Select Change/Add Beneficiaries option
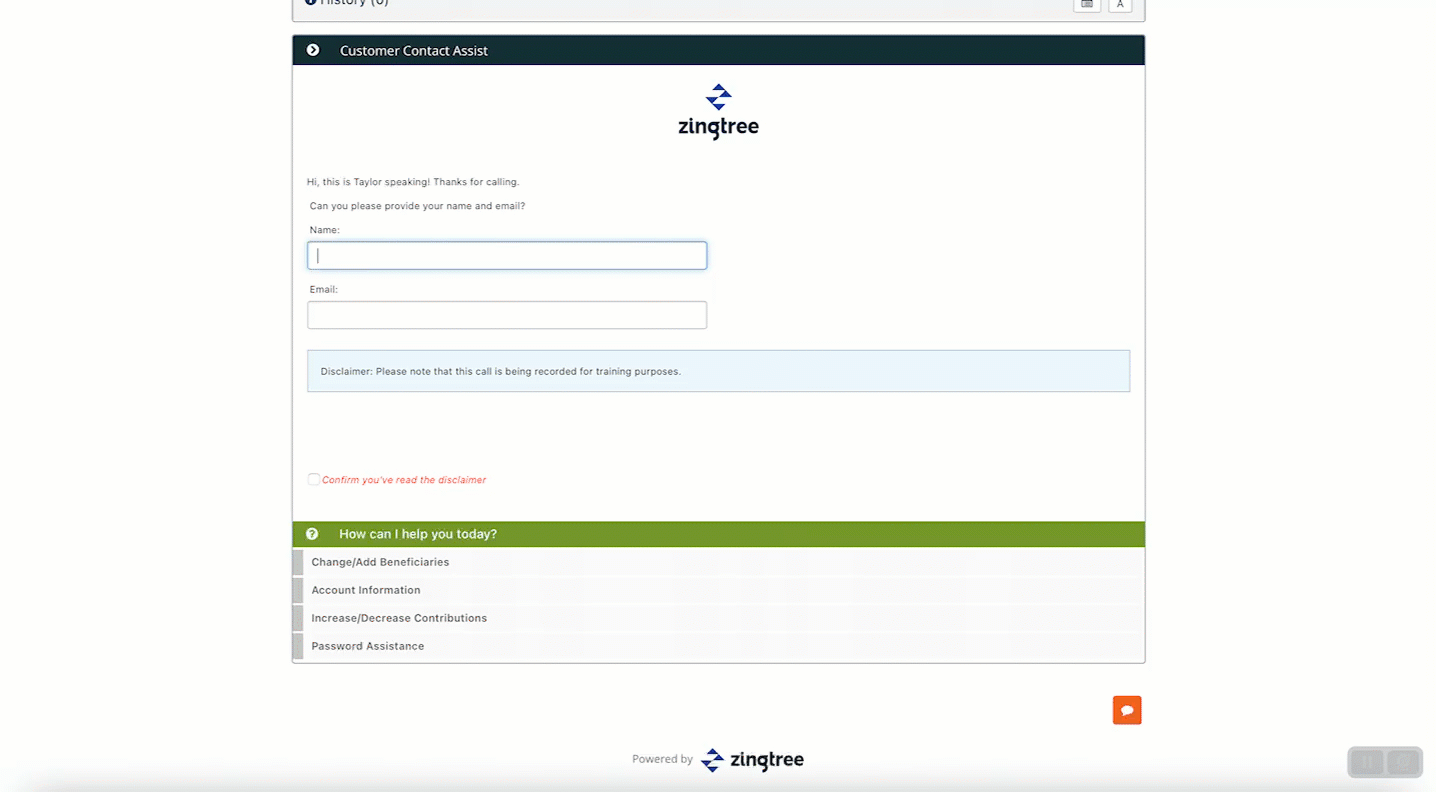This screenshot has width=1436, height=792. [380, 562]
